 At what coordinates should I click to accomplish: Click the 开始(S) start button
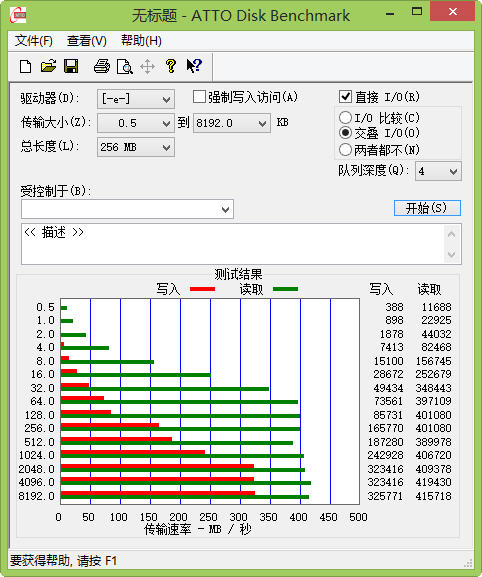pyautogui.click(x=427, y=208)
